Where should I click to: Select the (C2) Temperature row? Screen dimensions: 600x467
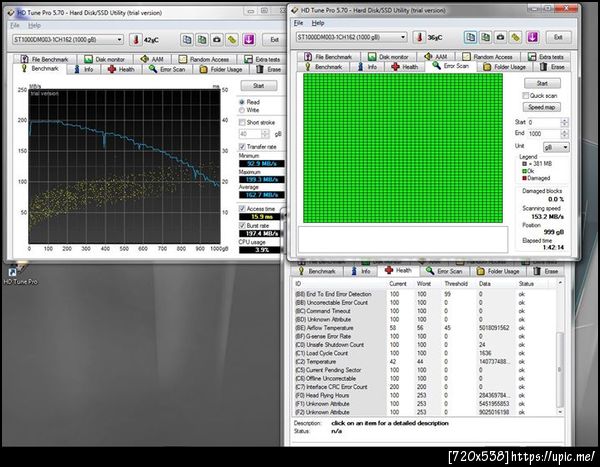click(425, 362)
